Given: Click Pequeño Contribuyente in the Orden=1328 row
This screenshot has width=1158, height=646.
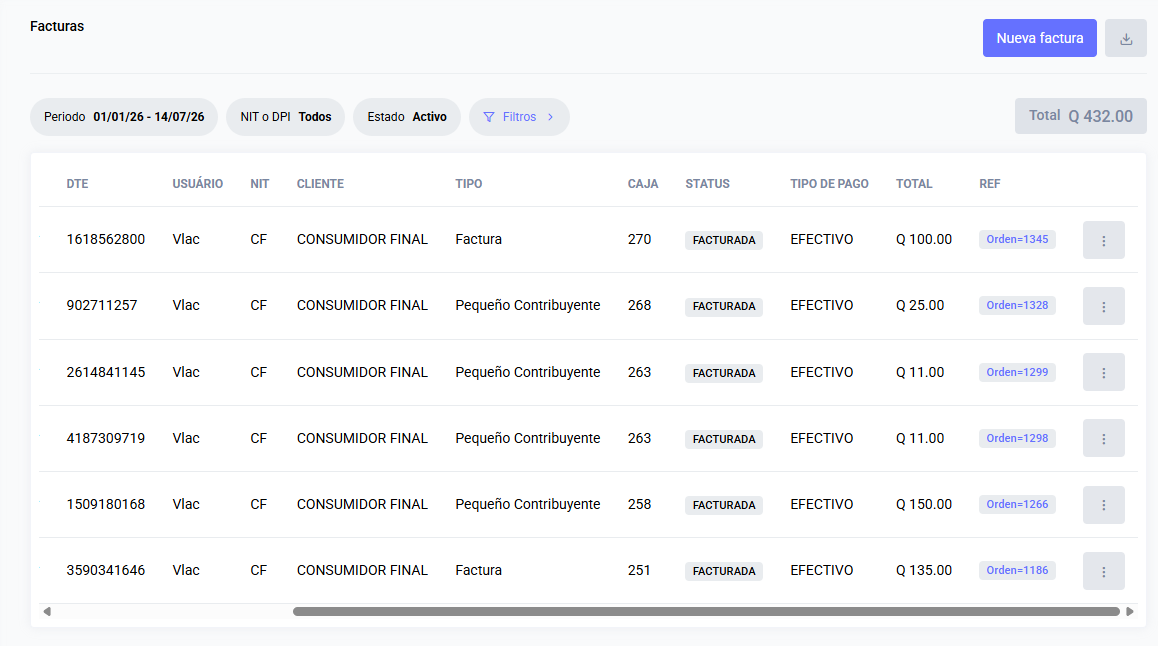Looking at the screenshot, I should coord(528,305).
